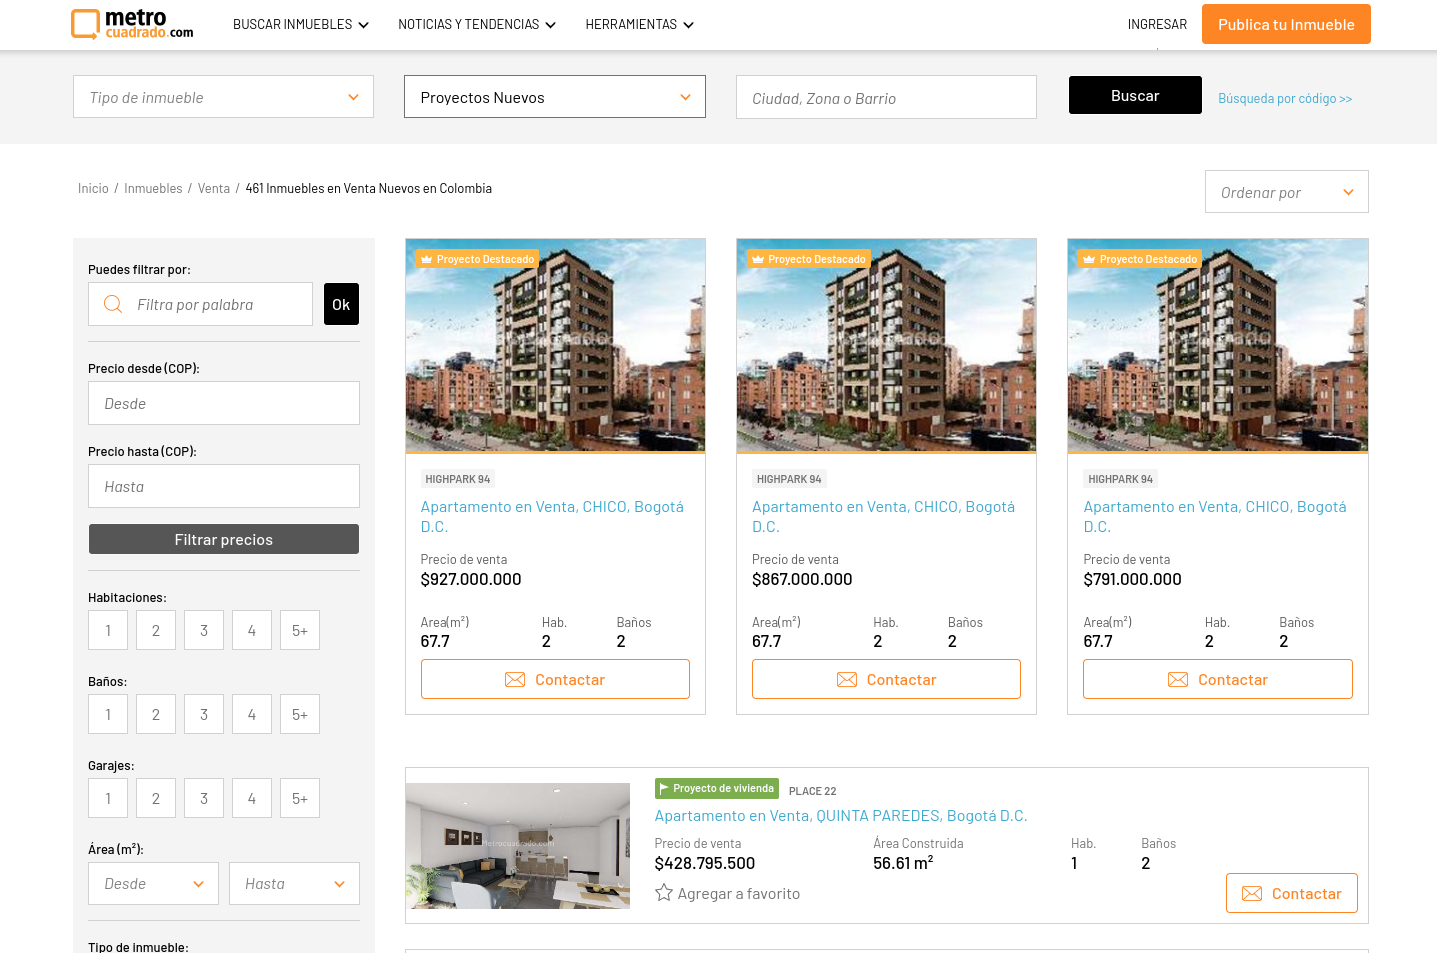Open the Place 22 apartment thumbnail image
This screenshot has height=953, width=1437.
(518, 846)
